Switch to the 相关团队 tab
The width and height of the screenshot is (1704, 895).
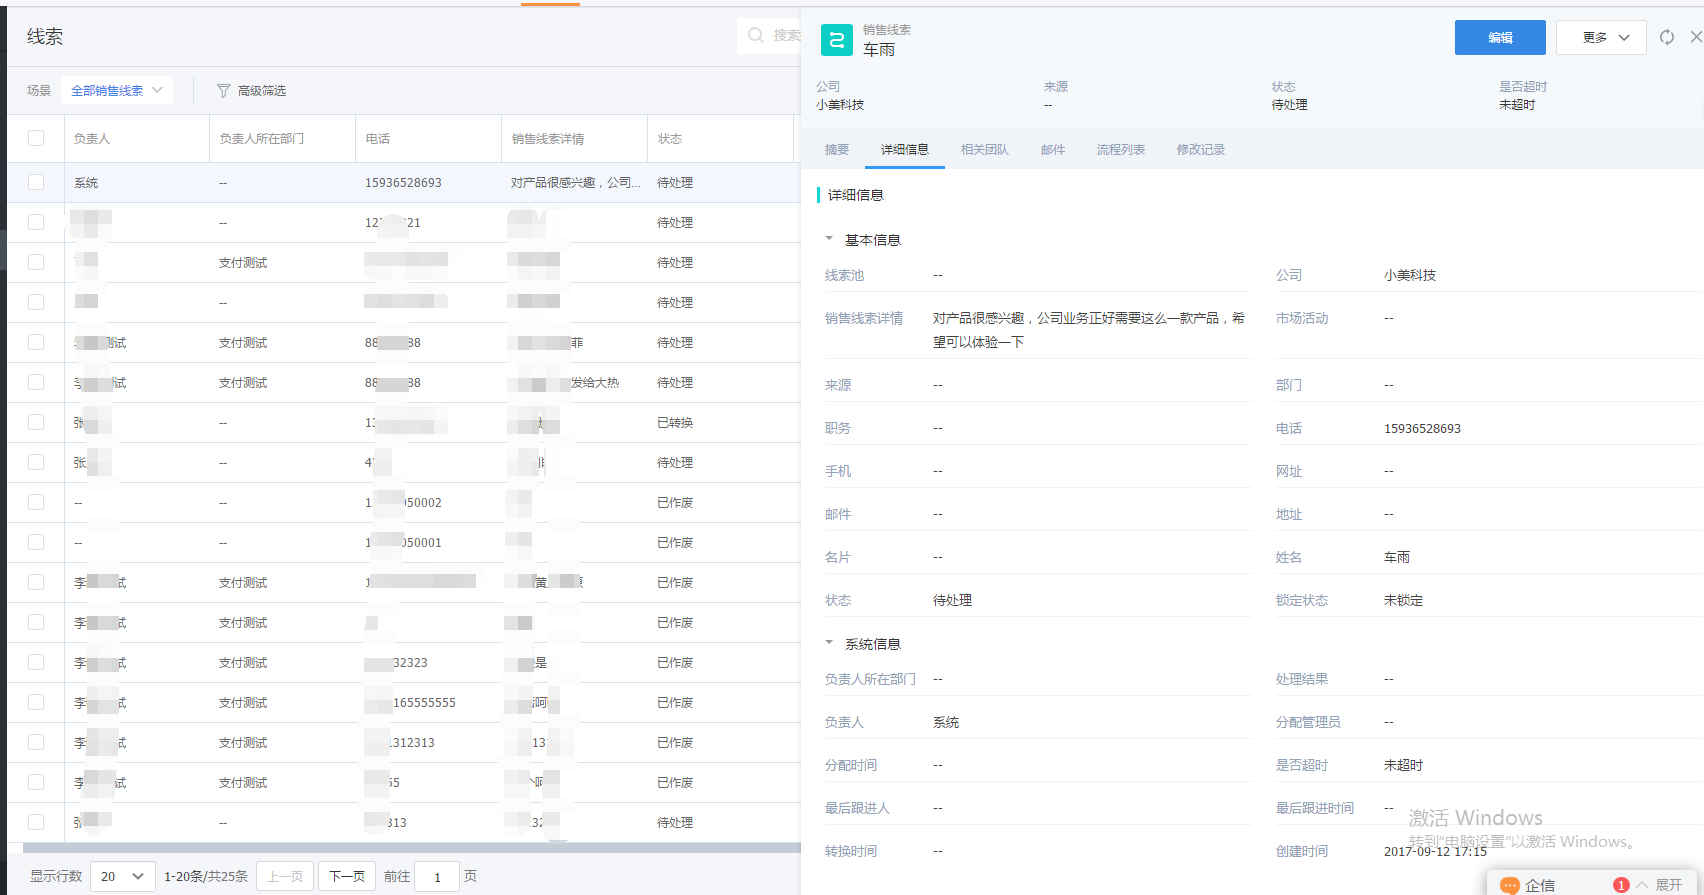click(x=984, y=150)
